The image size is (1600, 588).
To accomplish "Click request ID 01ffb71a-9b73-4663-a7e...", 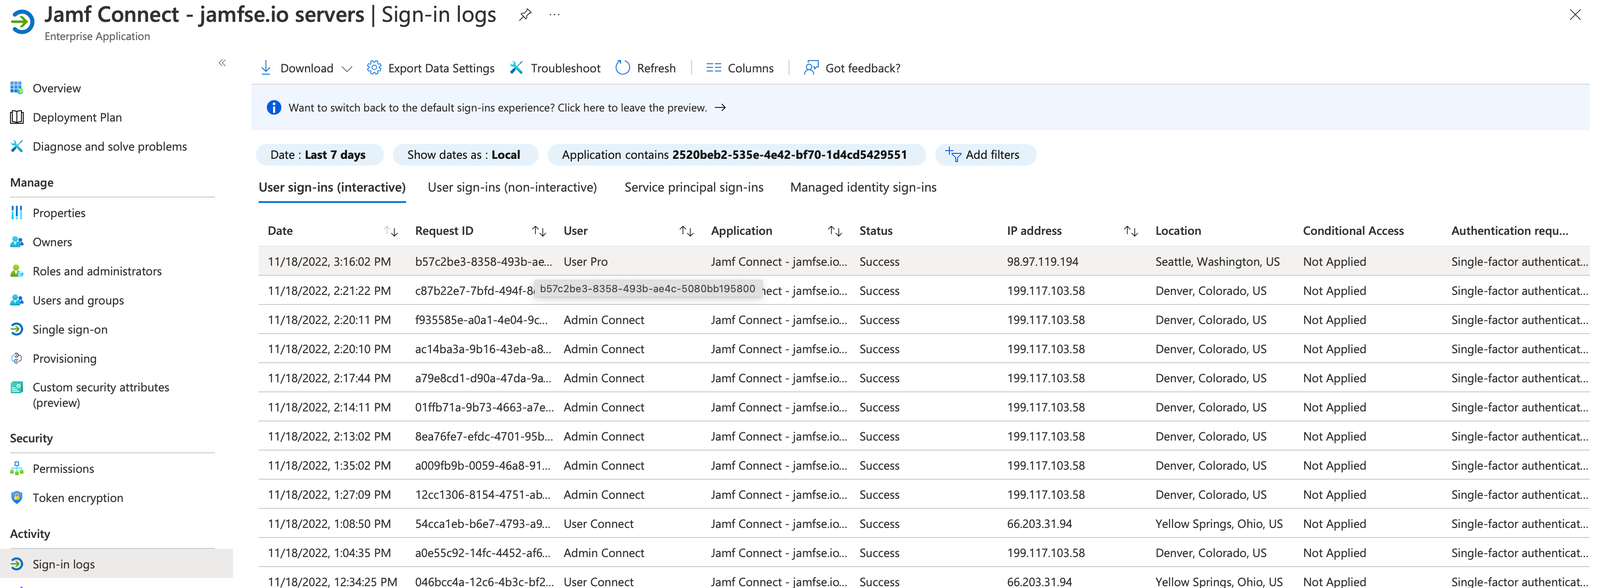I will [484, 407].
